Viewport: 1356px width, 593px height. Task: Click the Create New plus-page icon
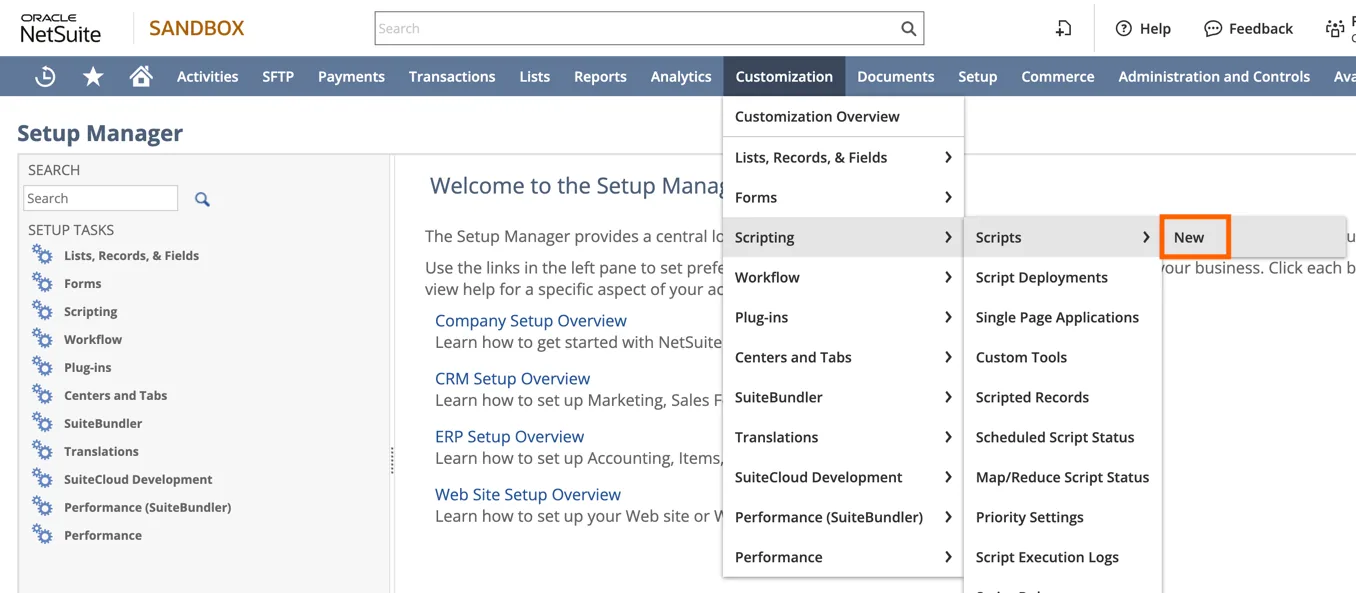(1063, 28)
